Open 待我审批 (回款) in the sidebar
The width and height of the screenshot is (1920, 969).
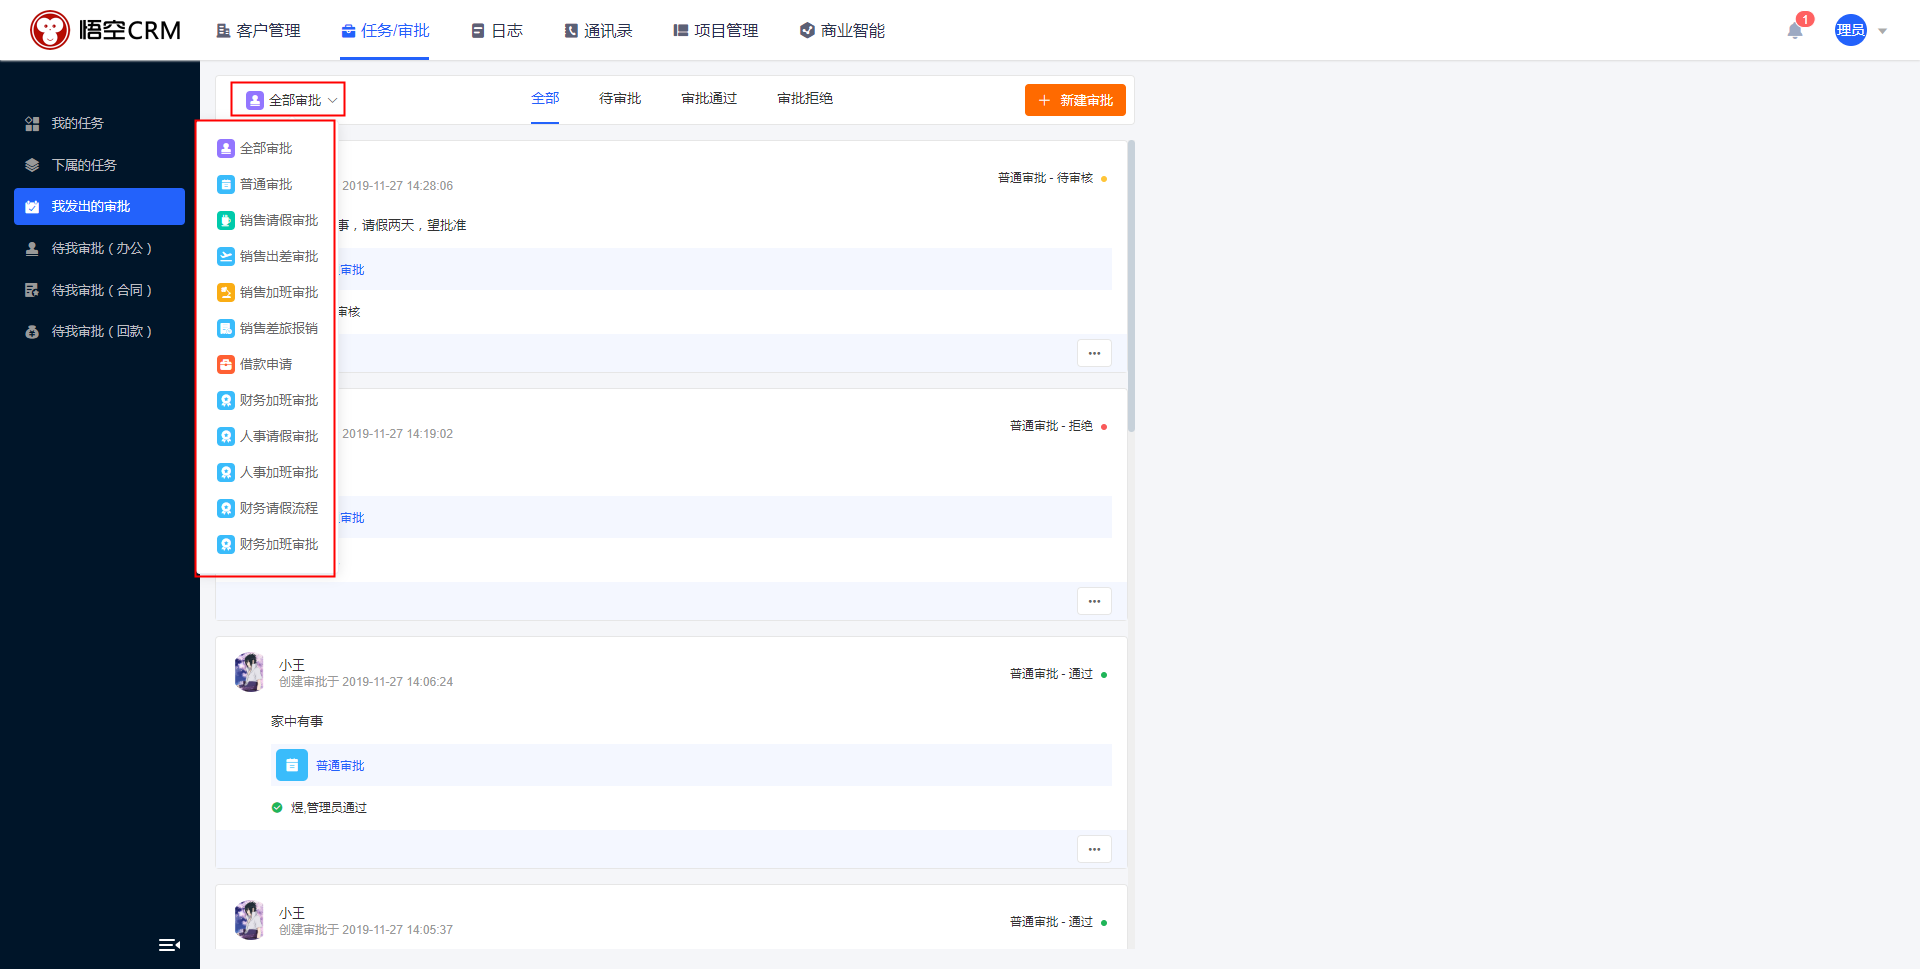tap(101, 331)
